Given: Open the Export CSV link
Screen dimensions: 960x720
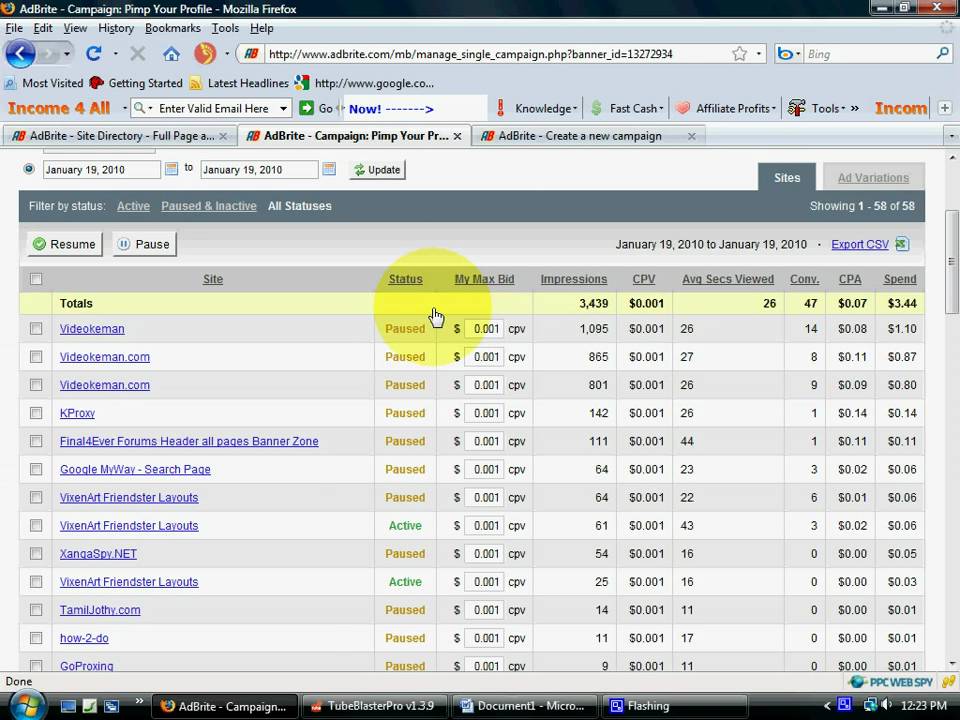Looking at the screenshot, I should (860, 244).
